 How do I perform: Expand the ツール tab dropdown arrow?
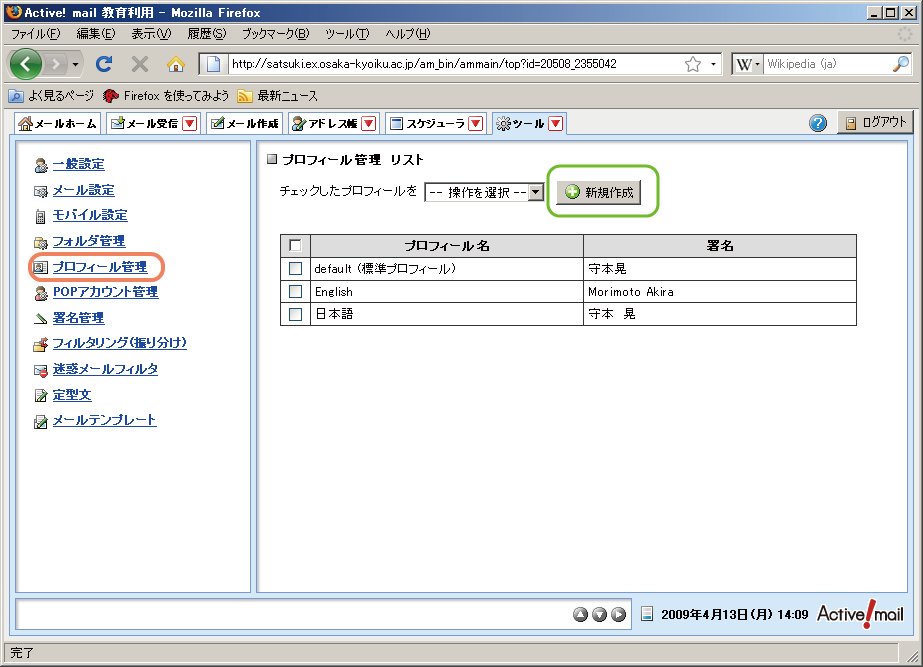point(556,124)
